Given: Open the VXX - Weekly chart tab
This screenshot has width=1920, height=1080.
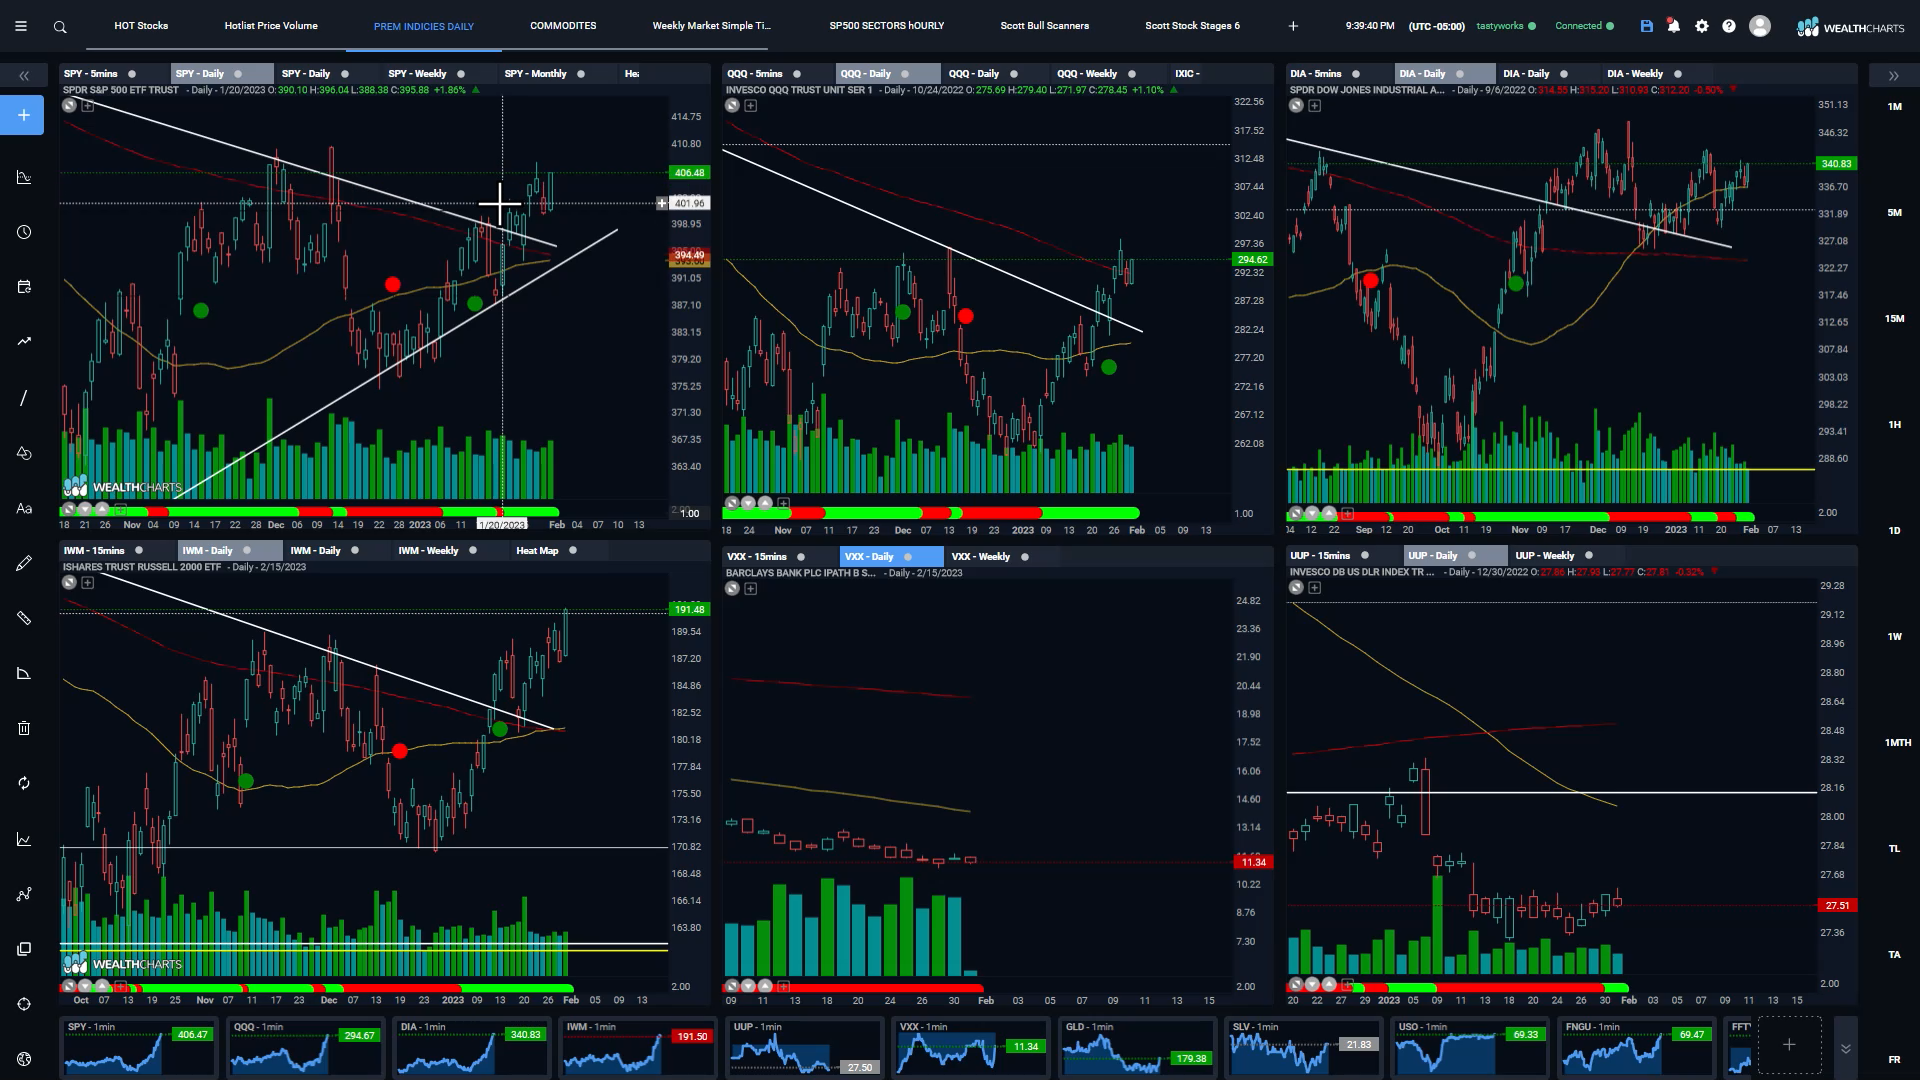Looking at the screenshot, I should [980, 557].
